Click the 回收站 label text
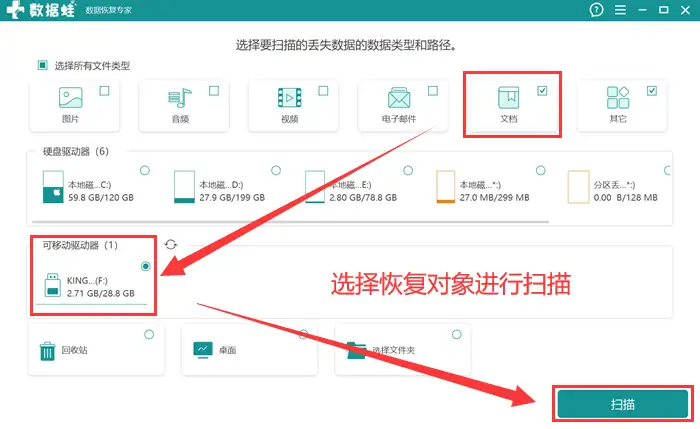700x429 pixels. tap(74, 350)
